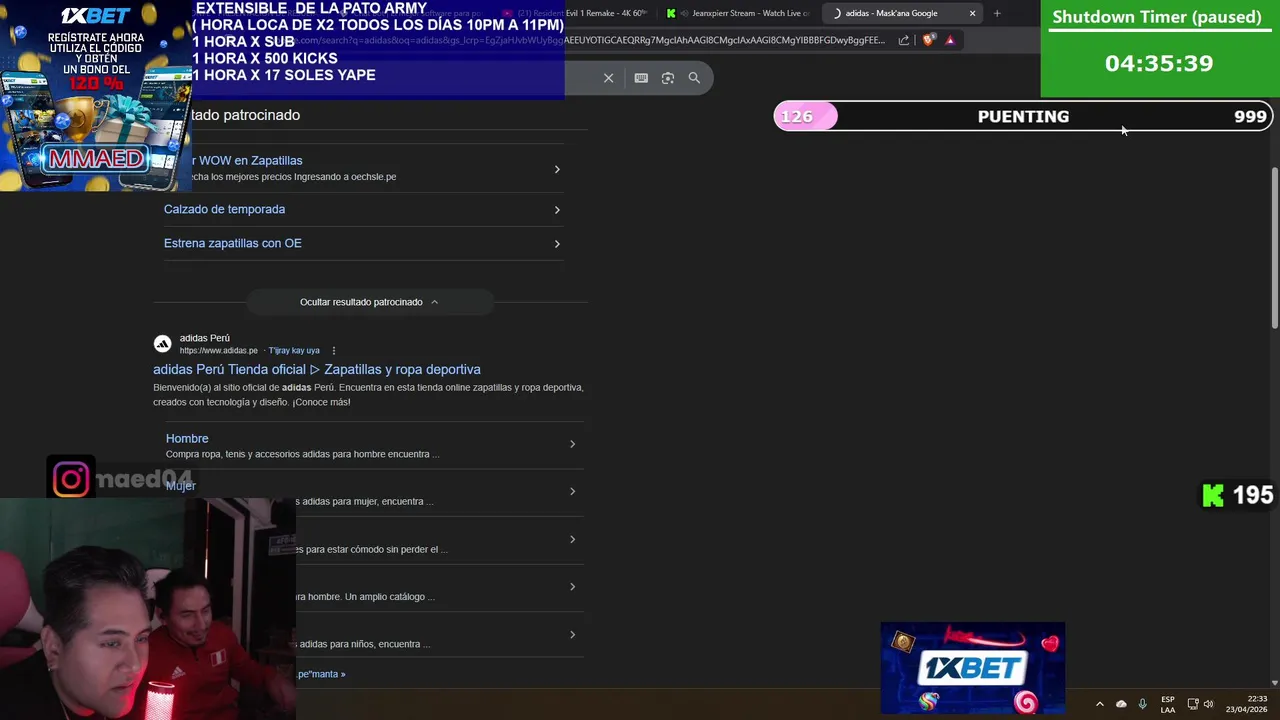Open three-dot menu beside adidas.pe result
This screenshot has width=1280, height=720.
click(334, 351)
